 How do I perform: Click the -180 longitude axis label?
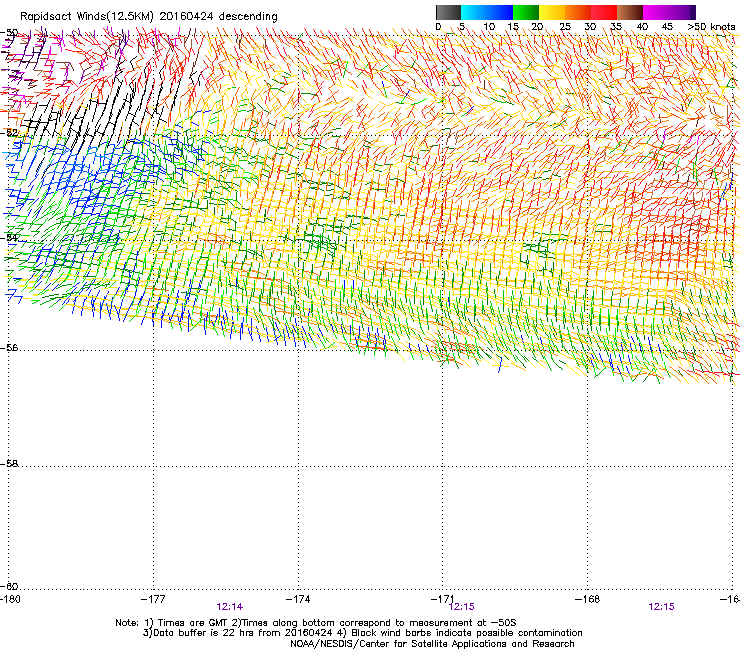point(10,599)
